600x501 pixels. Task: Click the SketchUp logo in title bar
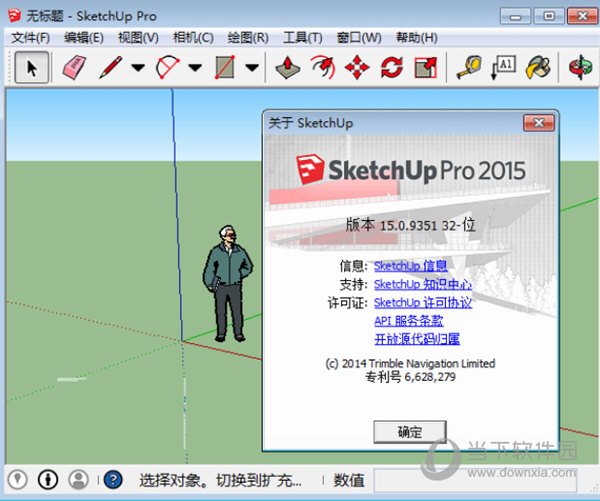15,16
